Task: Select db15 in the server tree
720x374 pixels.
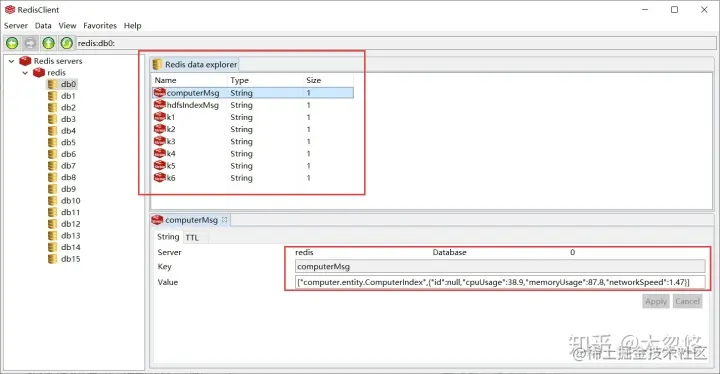Action: coord(71,259)
